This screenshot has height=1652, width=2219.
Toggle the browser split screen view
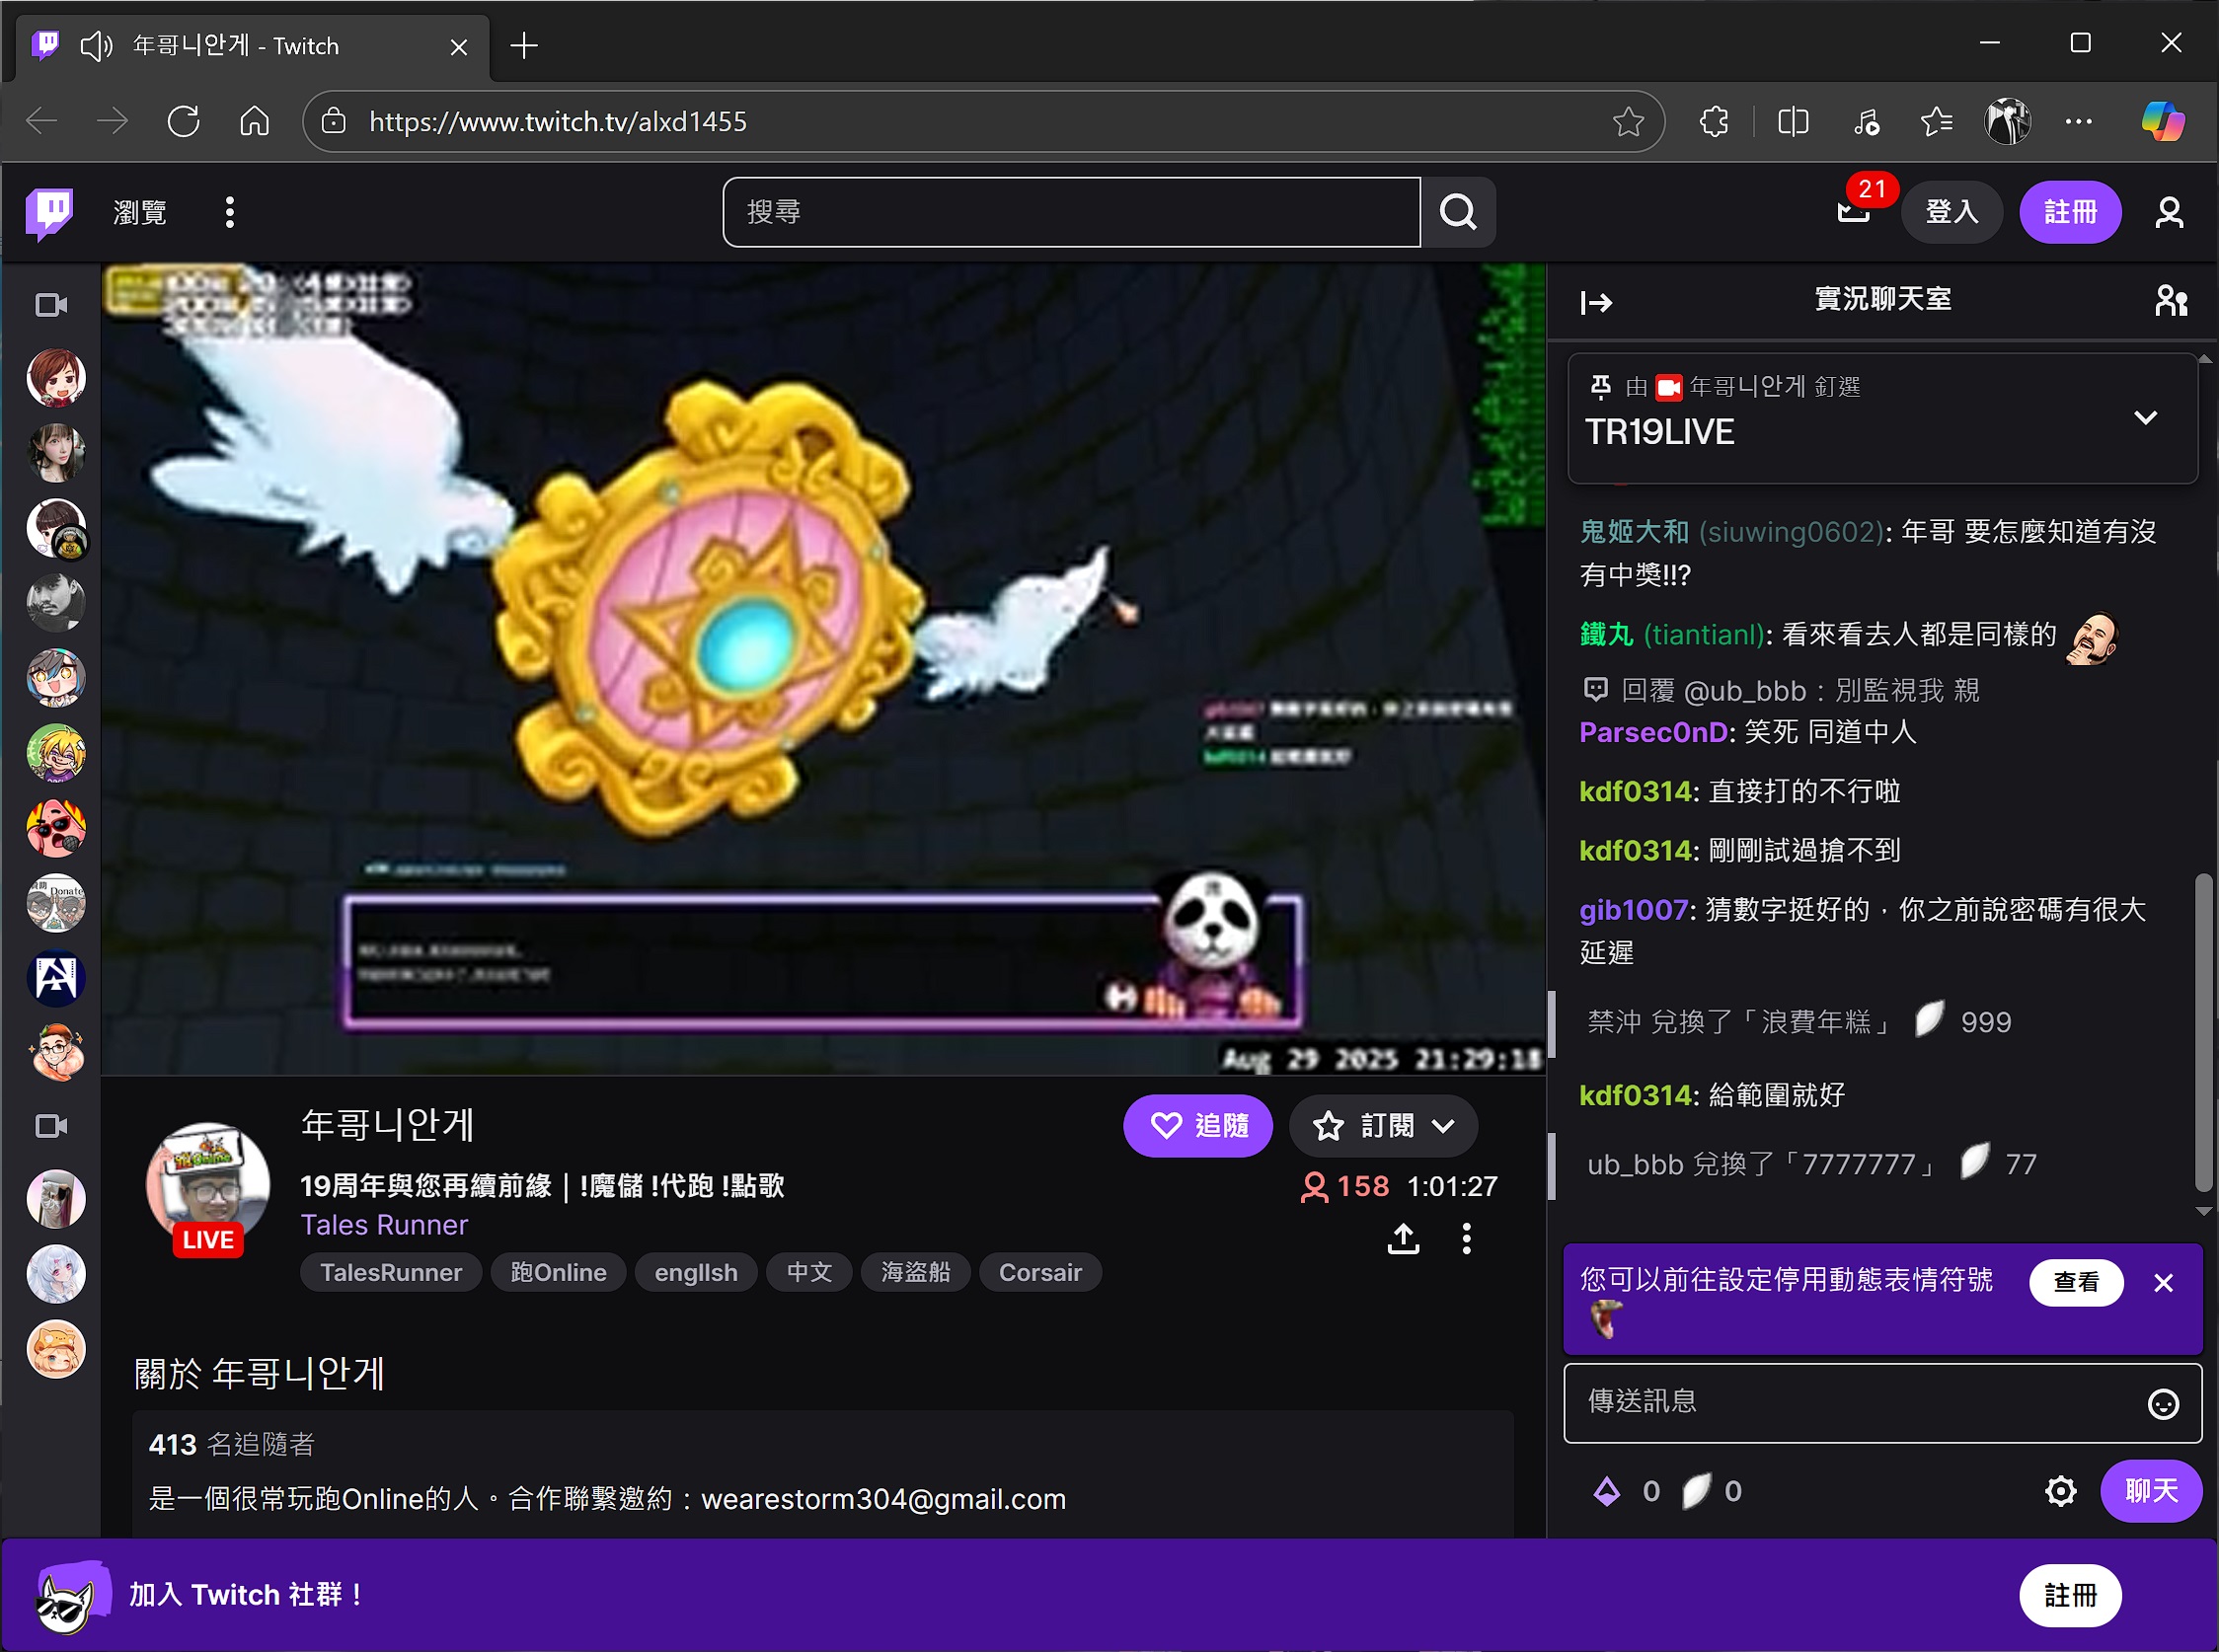[1793, 122]
